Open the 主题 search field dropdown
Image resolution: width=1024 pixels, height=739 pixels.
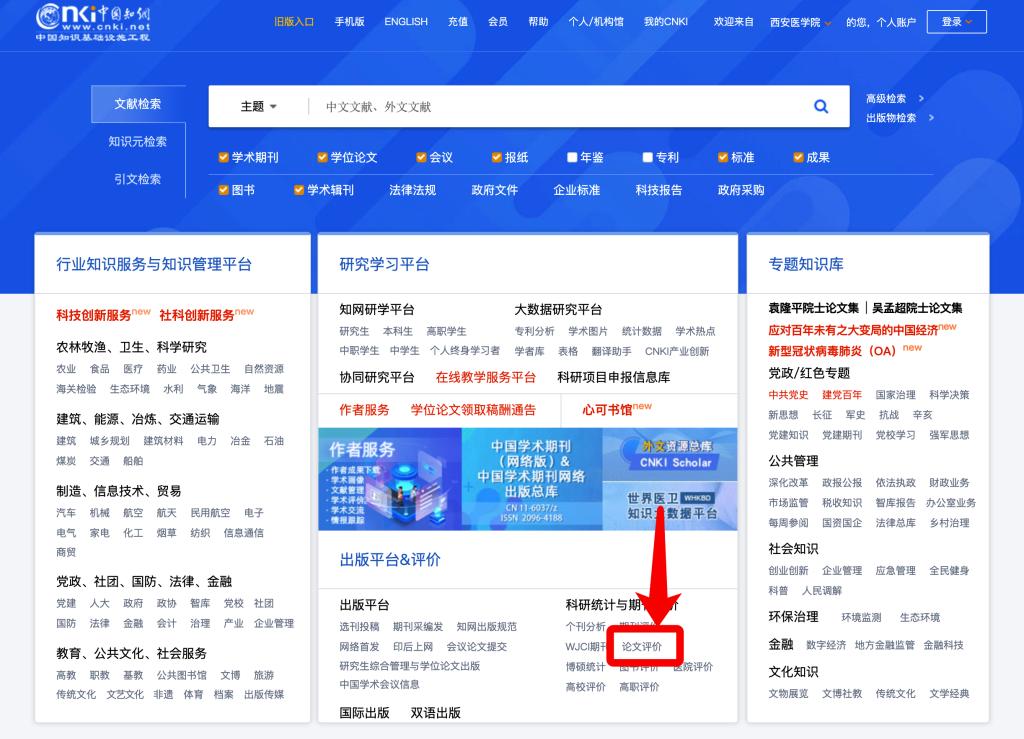coord(259,106)
